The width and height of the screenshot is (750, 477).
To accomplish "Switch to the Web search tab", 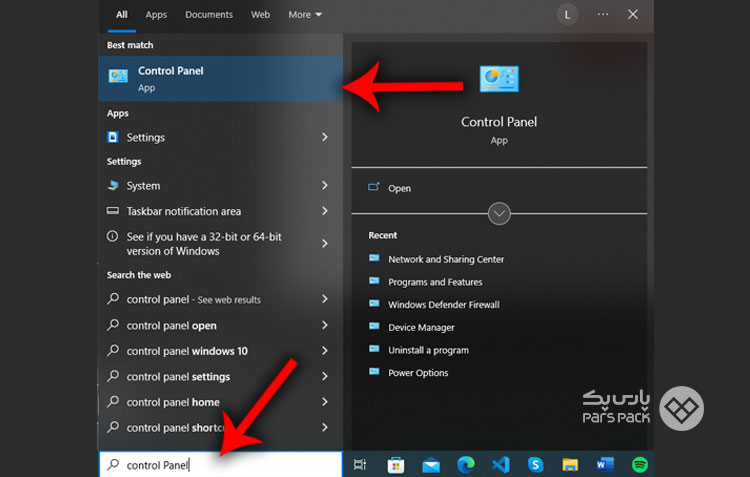I will [x=260, y=15].
